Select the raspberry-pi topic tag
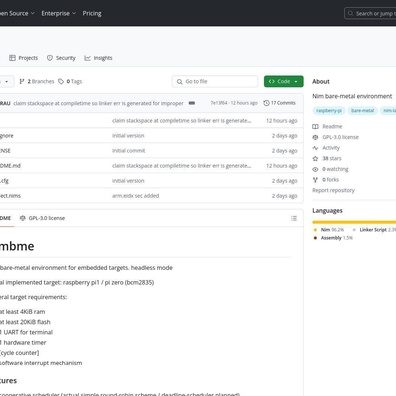Image resolution: width=396 pixels, height=396 pixels. point(329,111)
